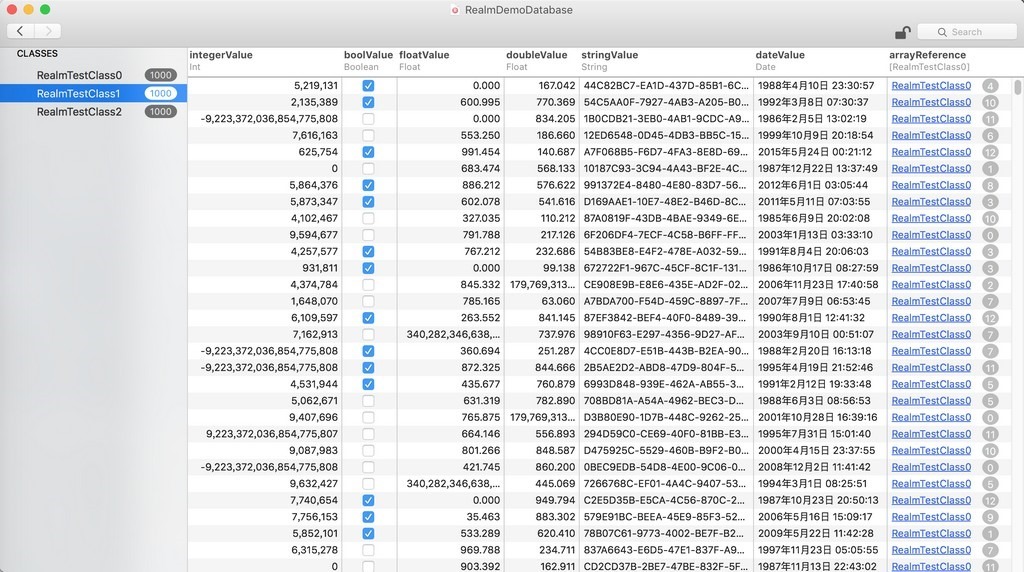
Task: Select string cell CD2CD37B-2BE7-47BE-832F-5F...
Action: tap(666, 566)
